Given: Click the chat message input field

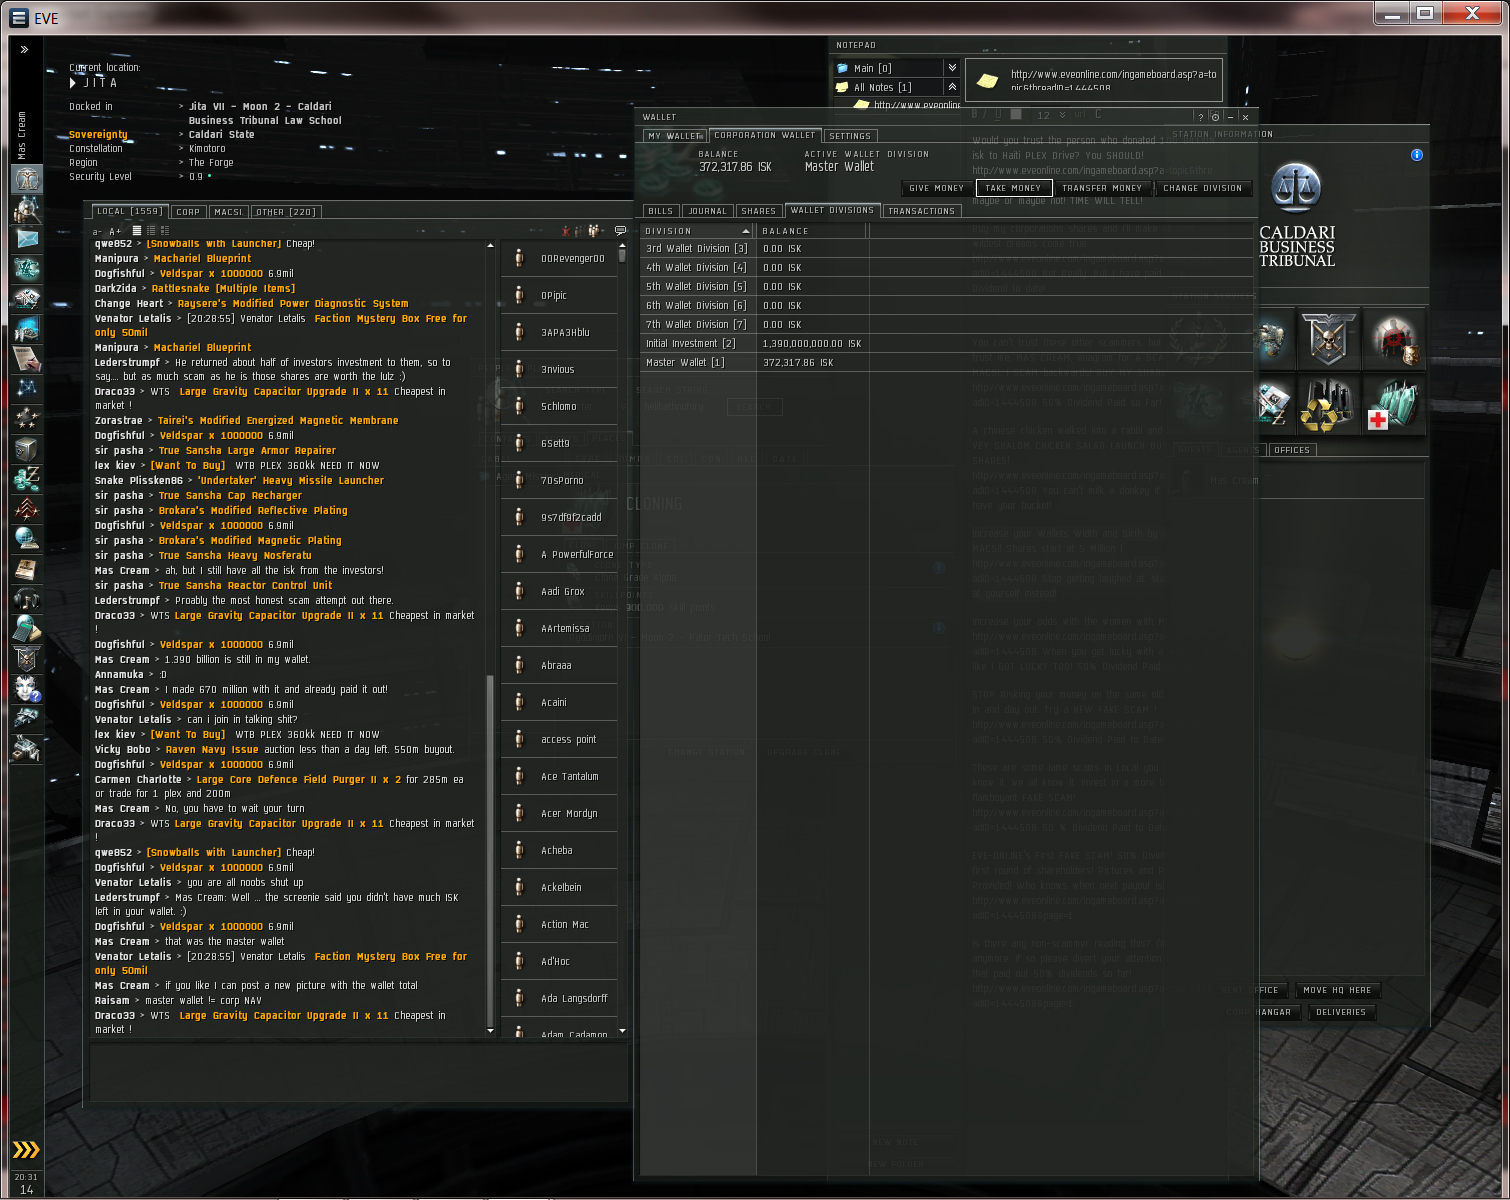Looking at the screenshot, I should click(359, 1073).
